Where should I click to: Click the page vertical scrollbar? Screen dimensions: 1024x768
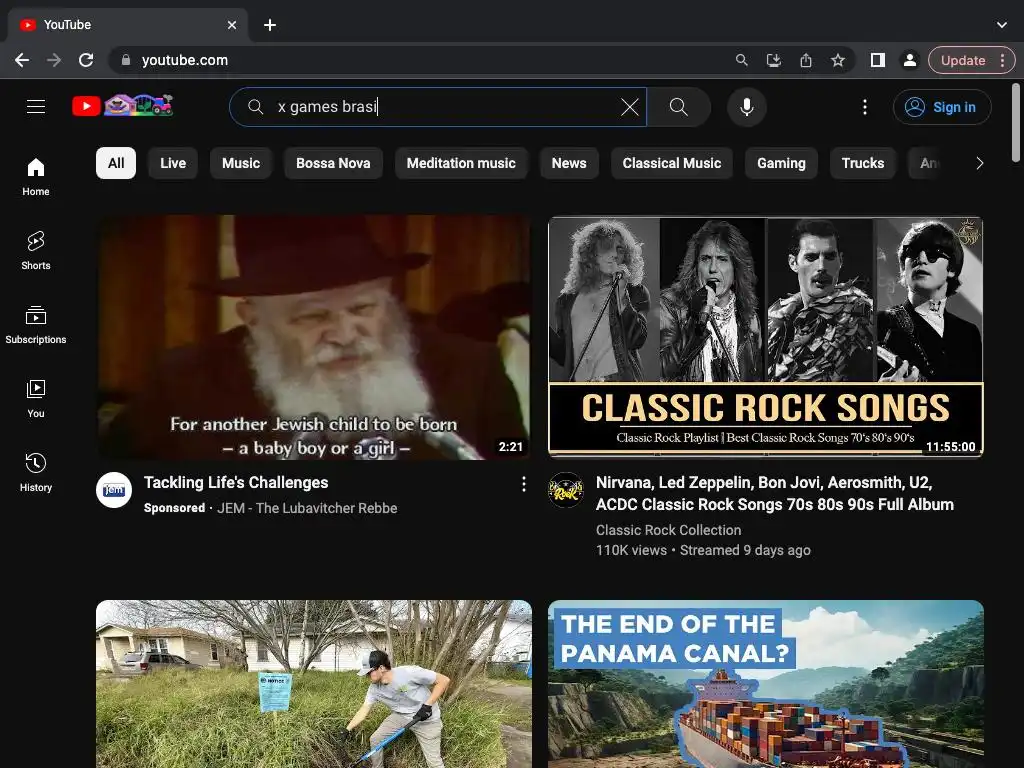1016,122
